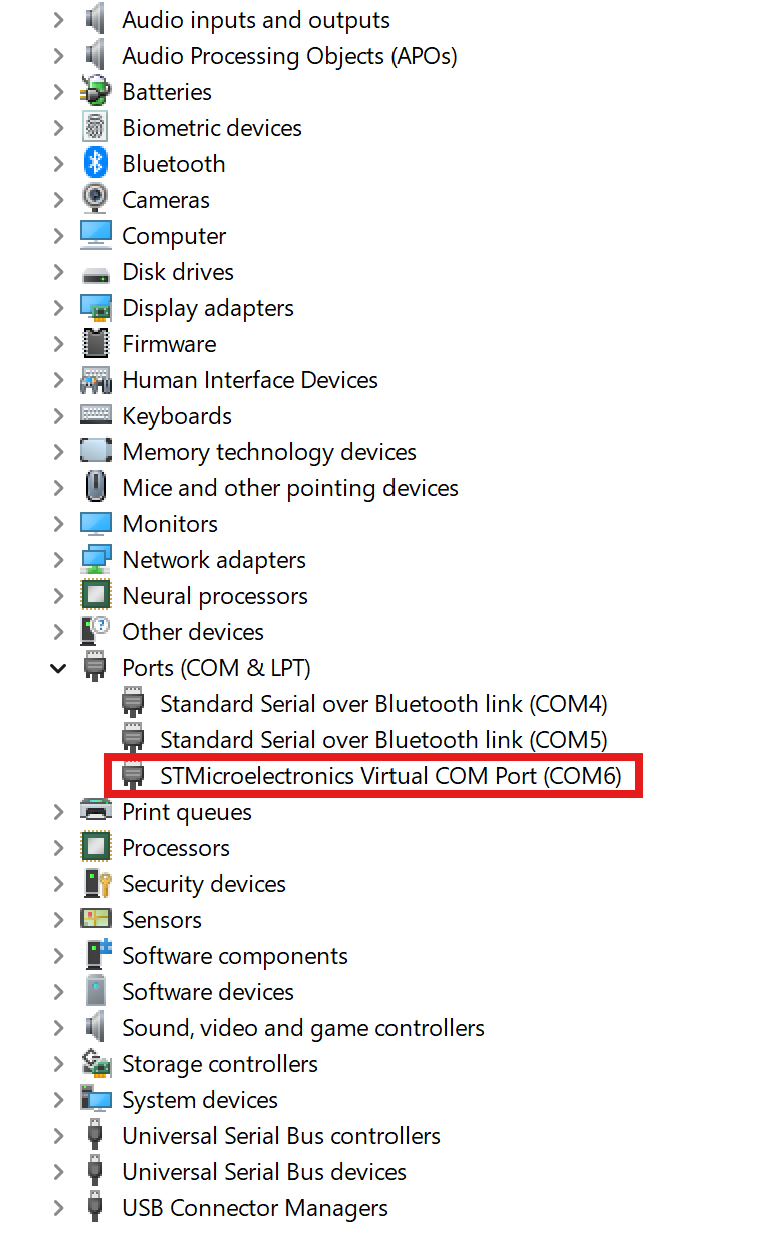Expand the Network adapters category
The height and width of the screenshot is (1244, 782).
[58, 560]
